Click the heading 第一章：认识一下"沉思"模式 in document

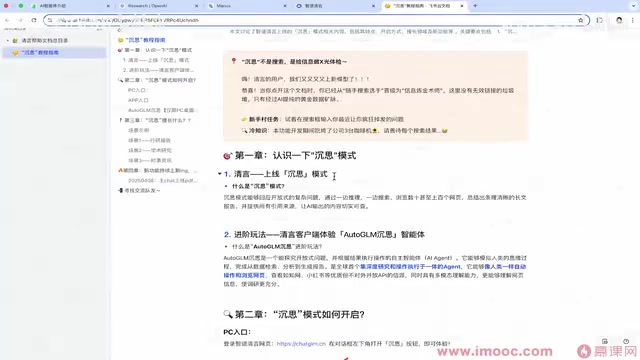[295, 156]
